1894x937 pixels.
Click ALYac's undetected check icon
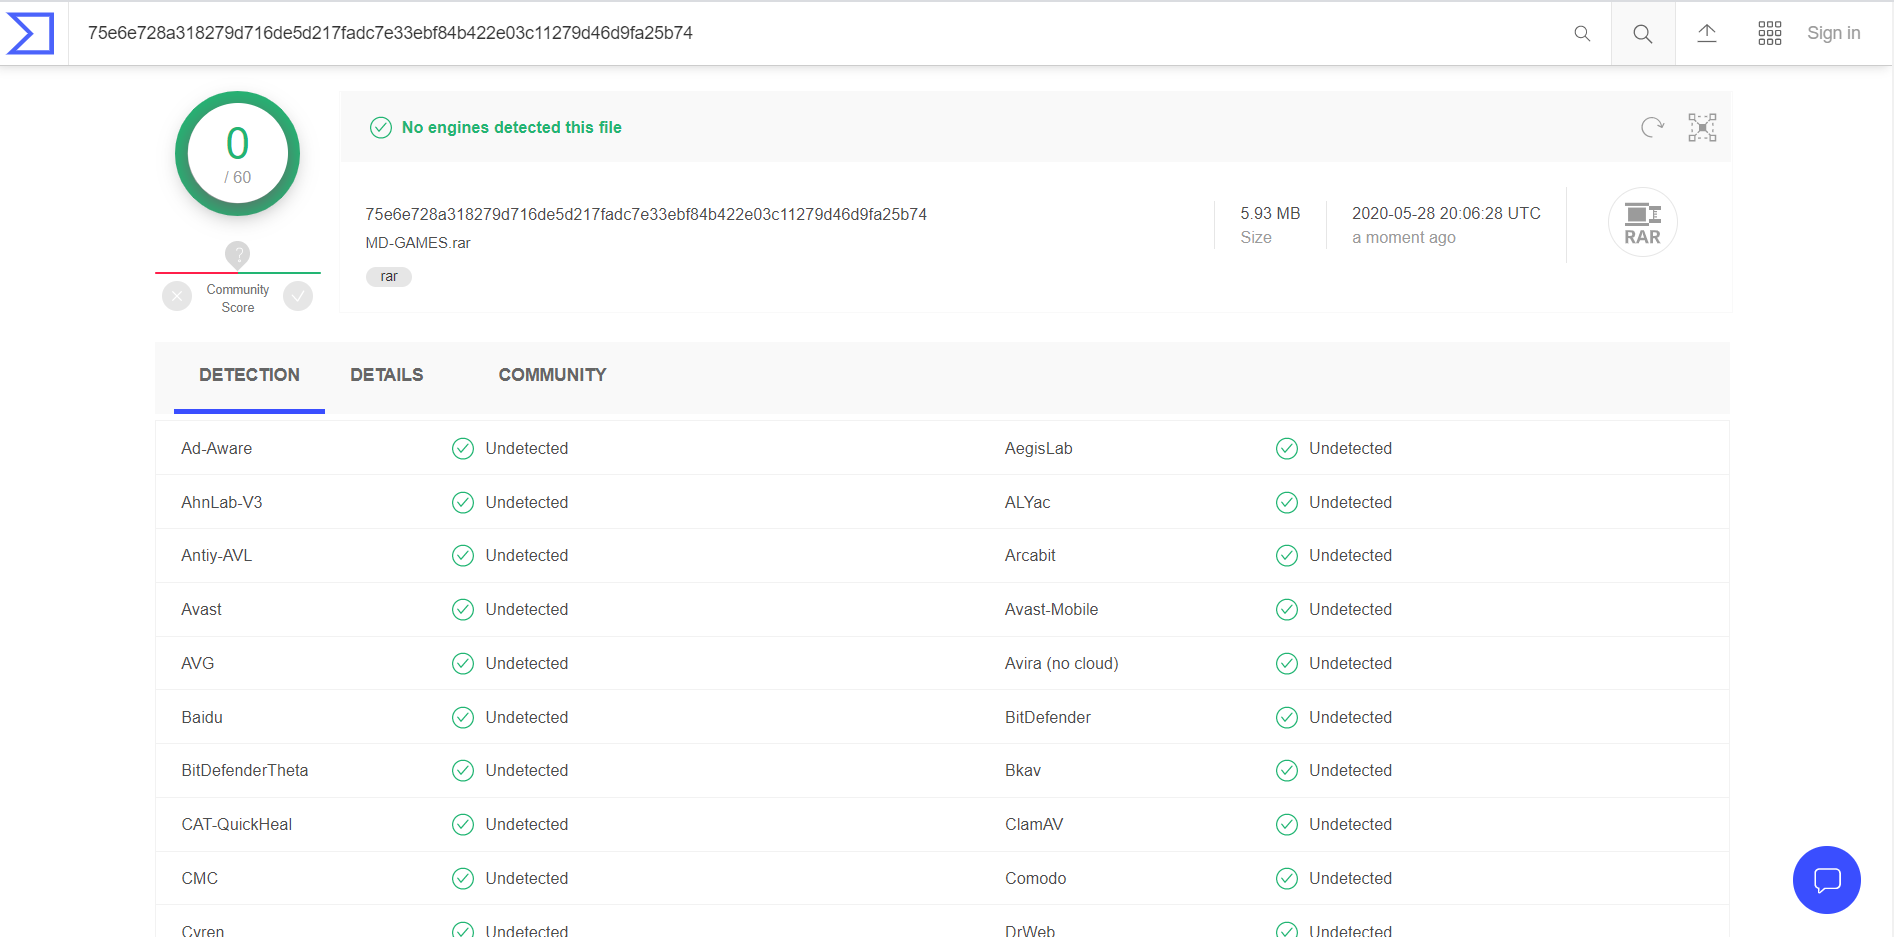(1287, 502)
